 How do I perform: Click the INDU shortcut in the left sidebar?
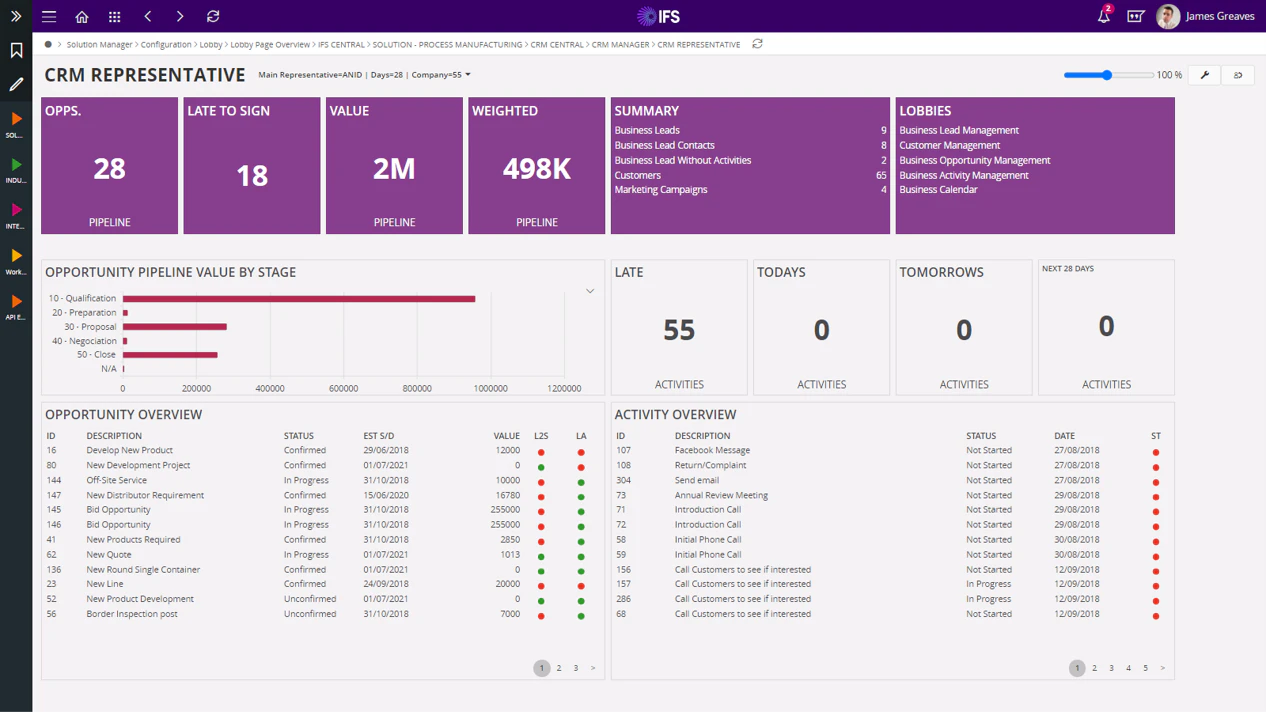(15, 168)
